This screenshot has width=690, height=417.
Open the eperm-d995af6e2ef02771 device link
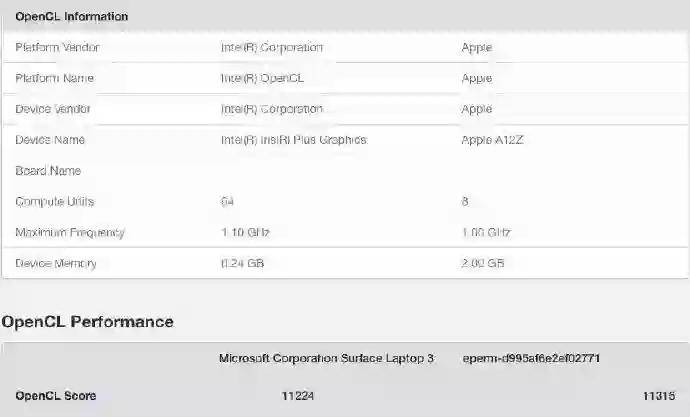(x=530, y=358)
